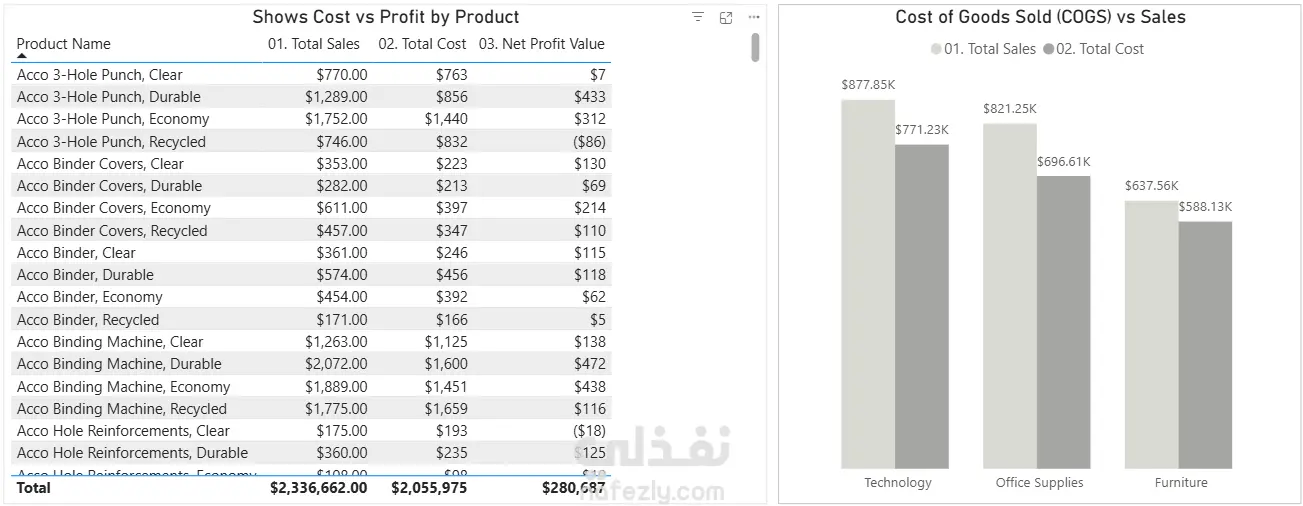Click the filter icon on the table visual
This screenshot has width=1303, height=506.
(698, 17)
